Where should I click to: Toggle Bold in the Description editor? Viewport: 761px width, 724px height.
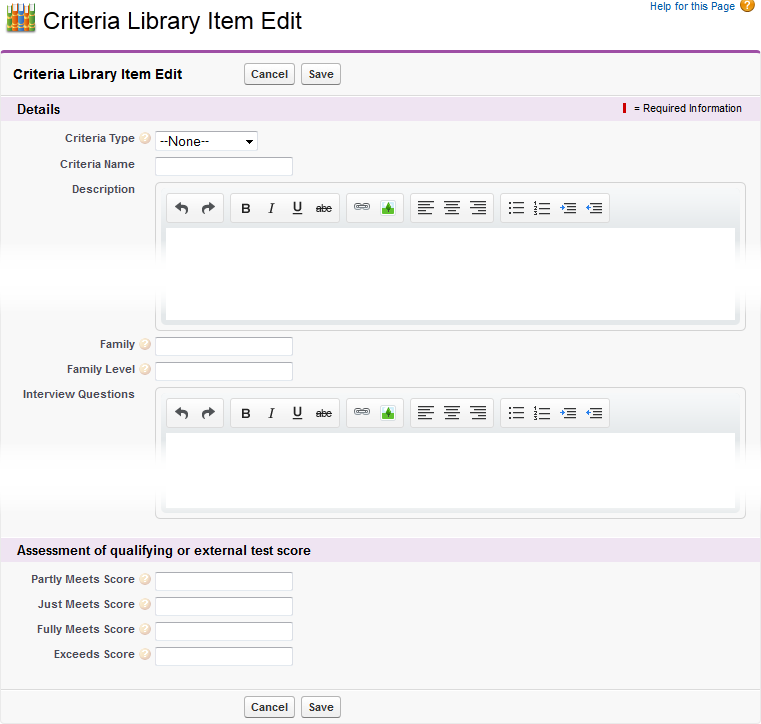click(x=246, y=208)
